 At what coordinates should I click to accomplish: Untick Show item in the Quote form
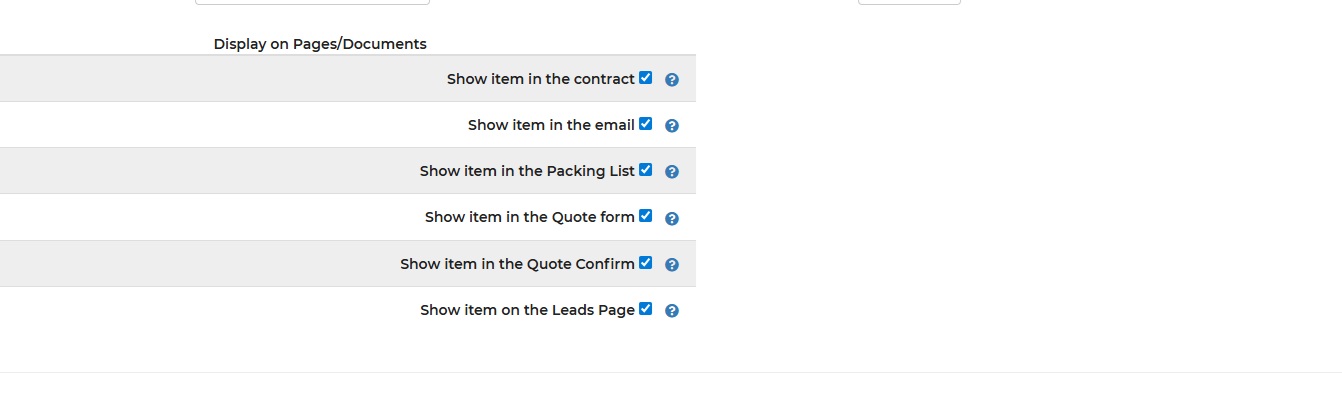pyautogui.click(x=645, y=215)
